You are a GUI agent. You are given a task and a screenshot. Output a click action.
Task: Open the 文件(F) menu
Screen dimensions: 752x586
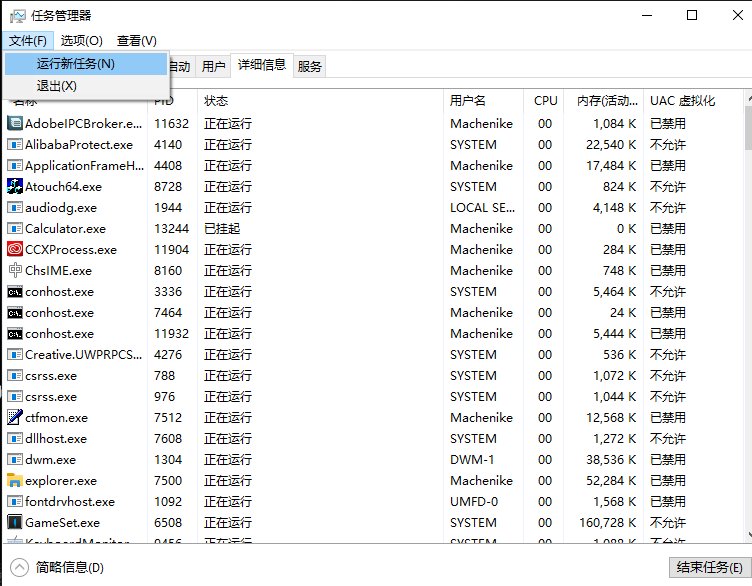(x=28, y=41)
